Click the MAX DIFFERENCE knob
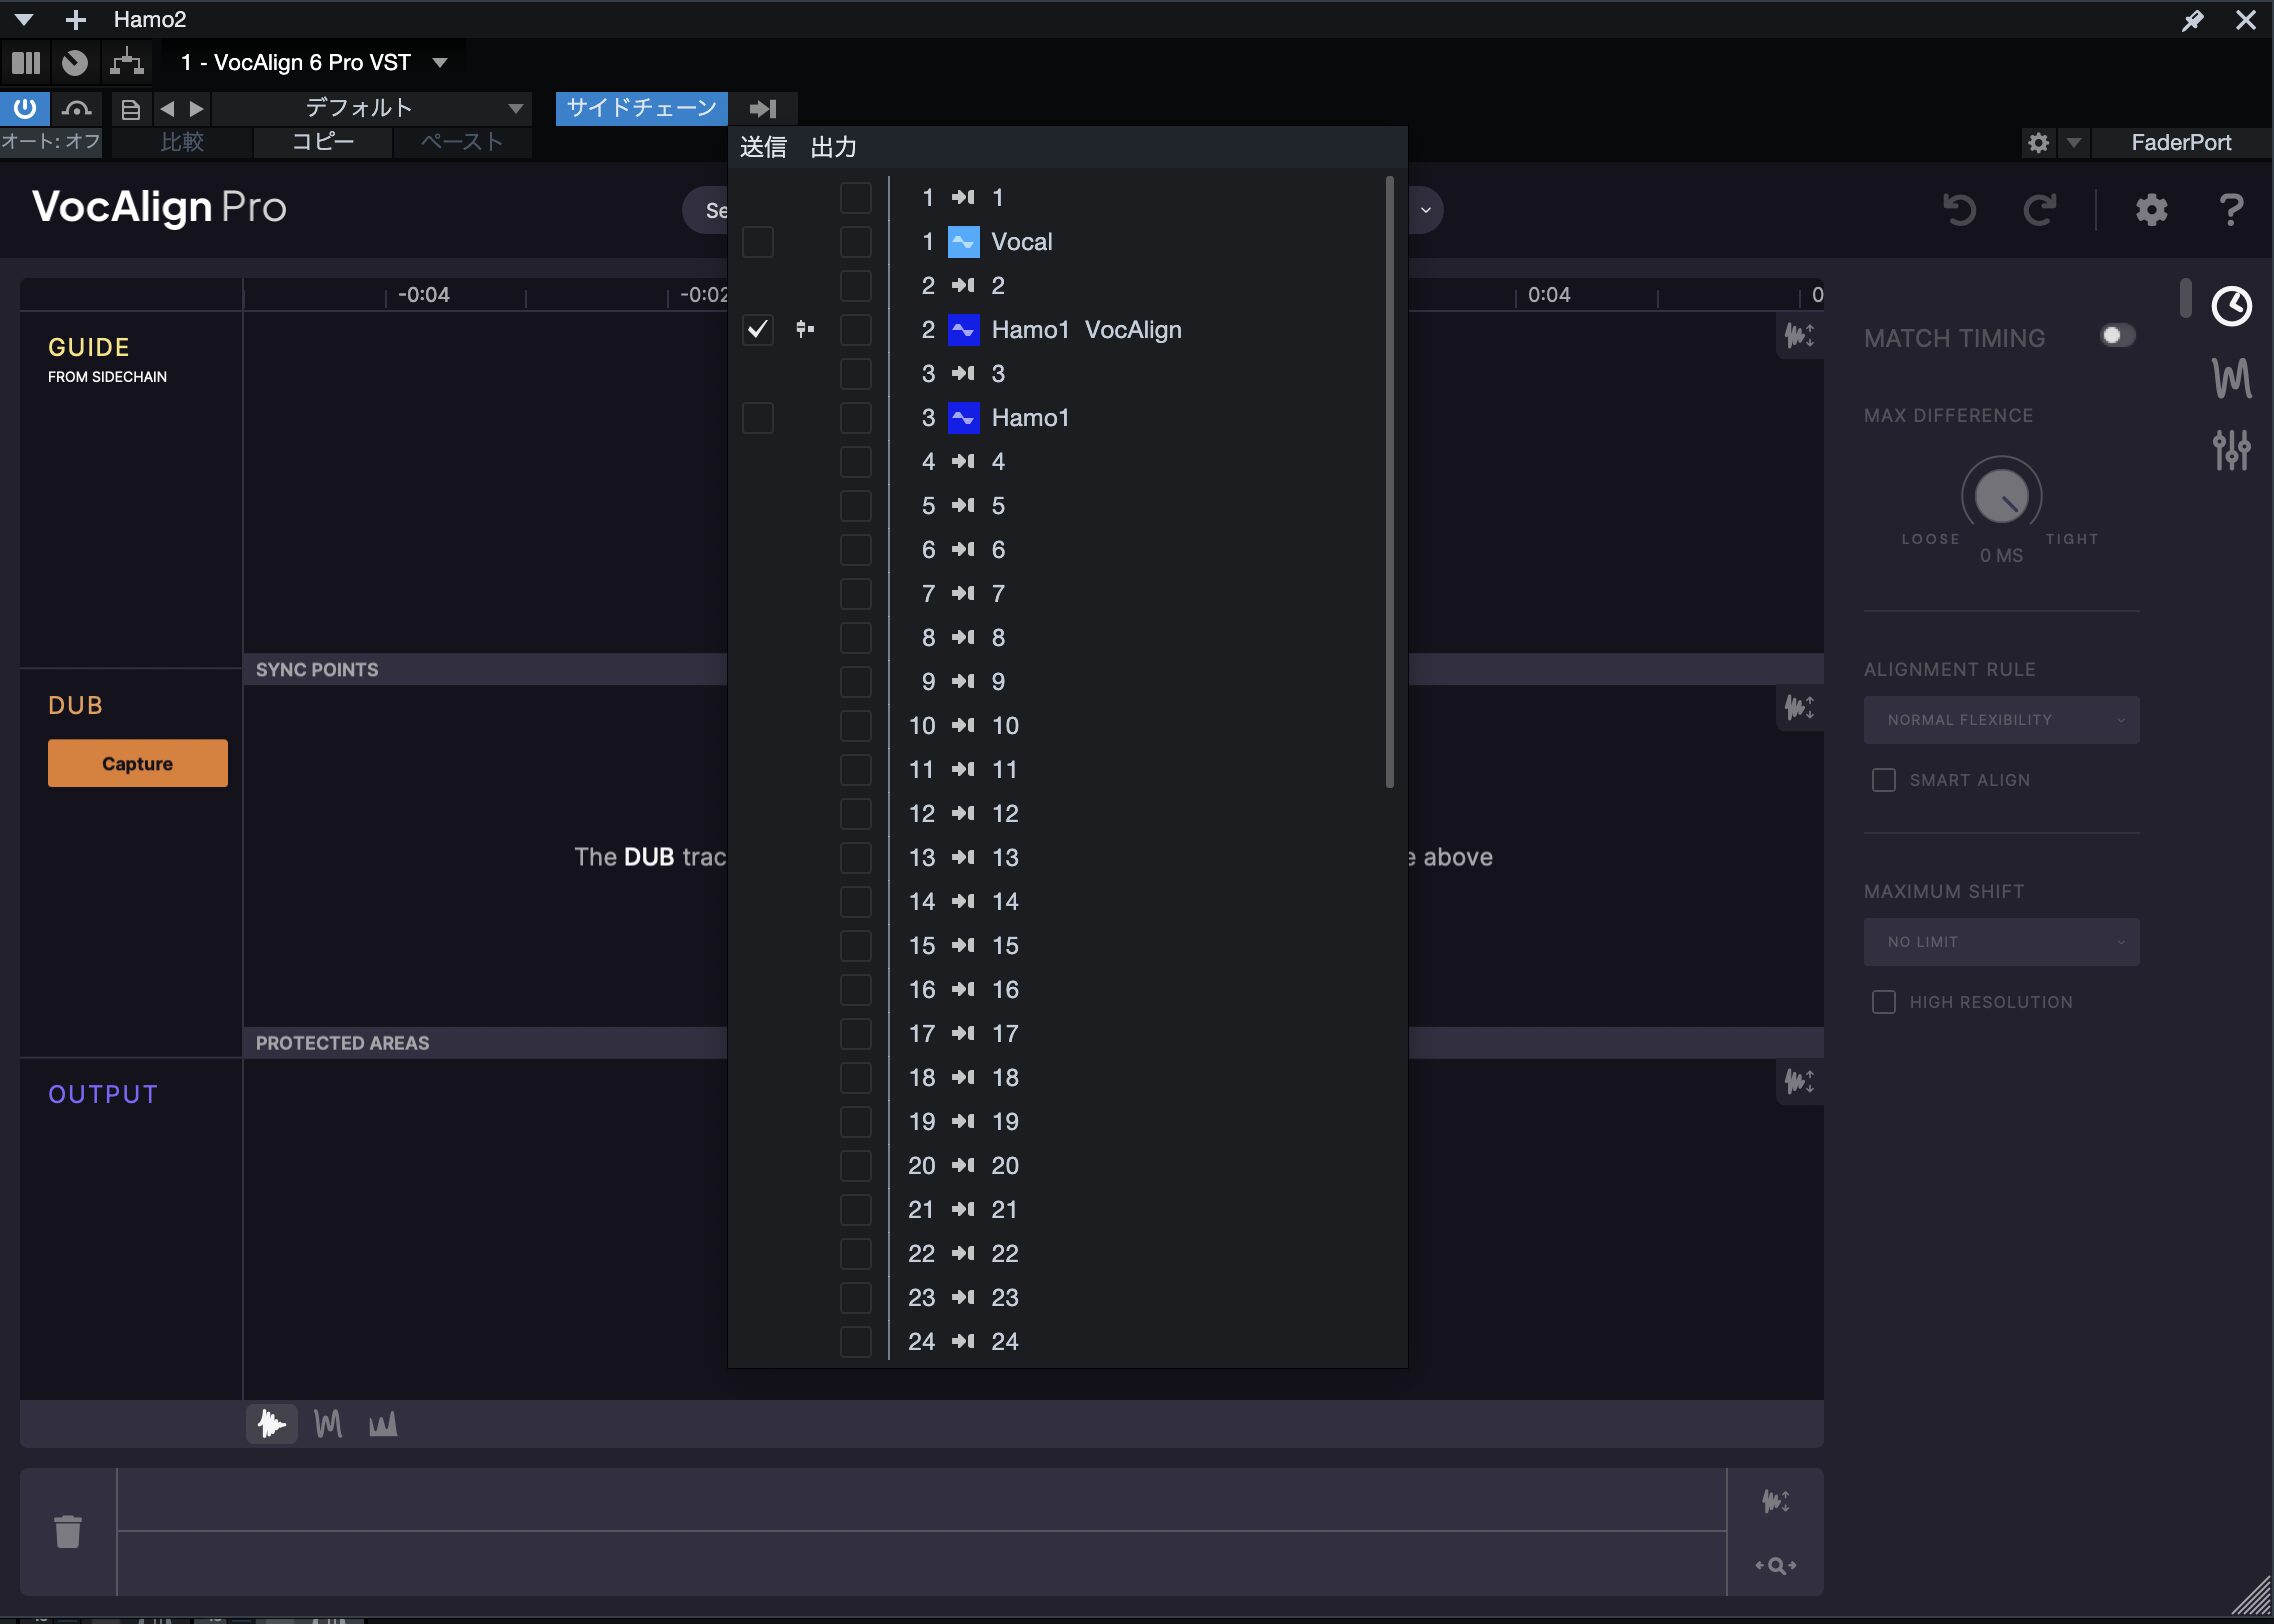This screenshot has width=2274, height=1624. point(2001,496)
